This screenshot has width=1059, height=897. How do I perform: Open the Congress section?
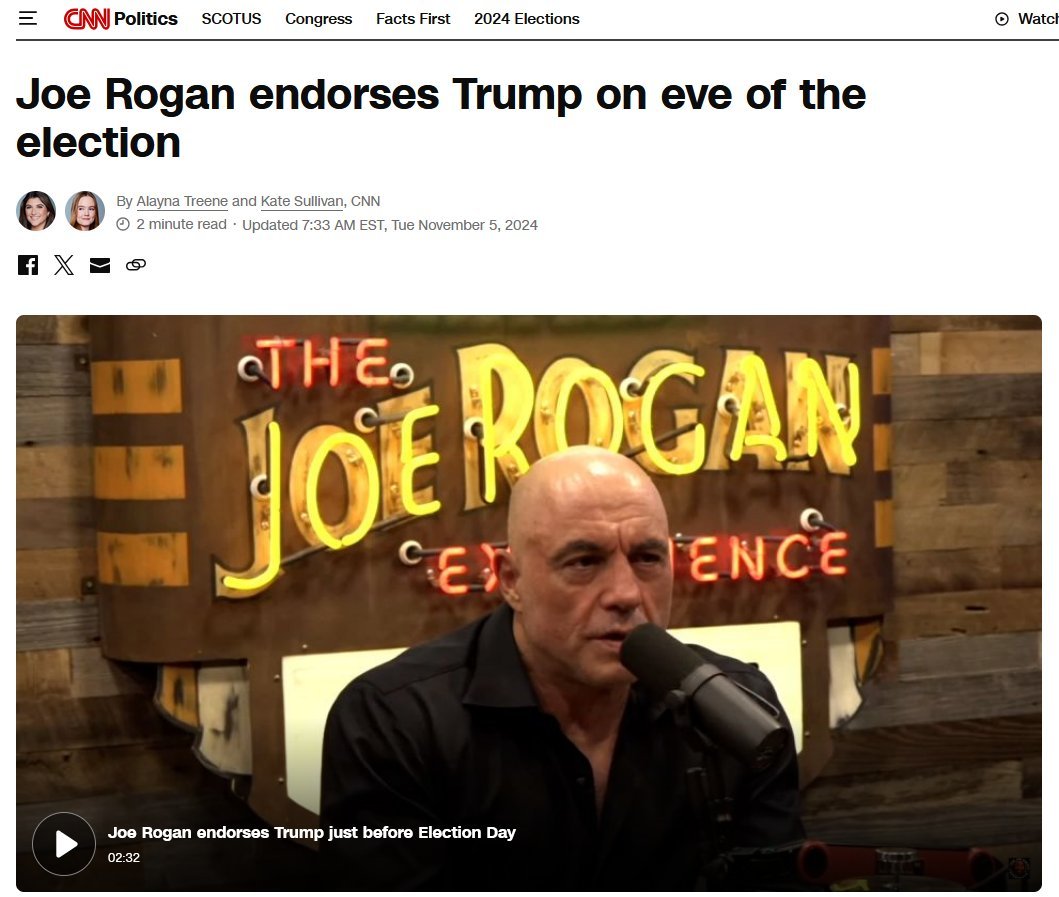point(319,19)
